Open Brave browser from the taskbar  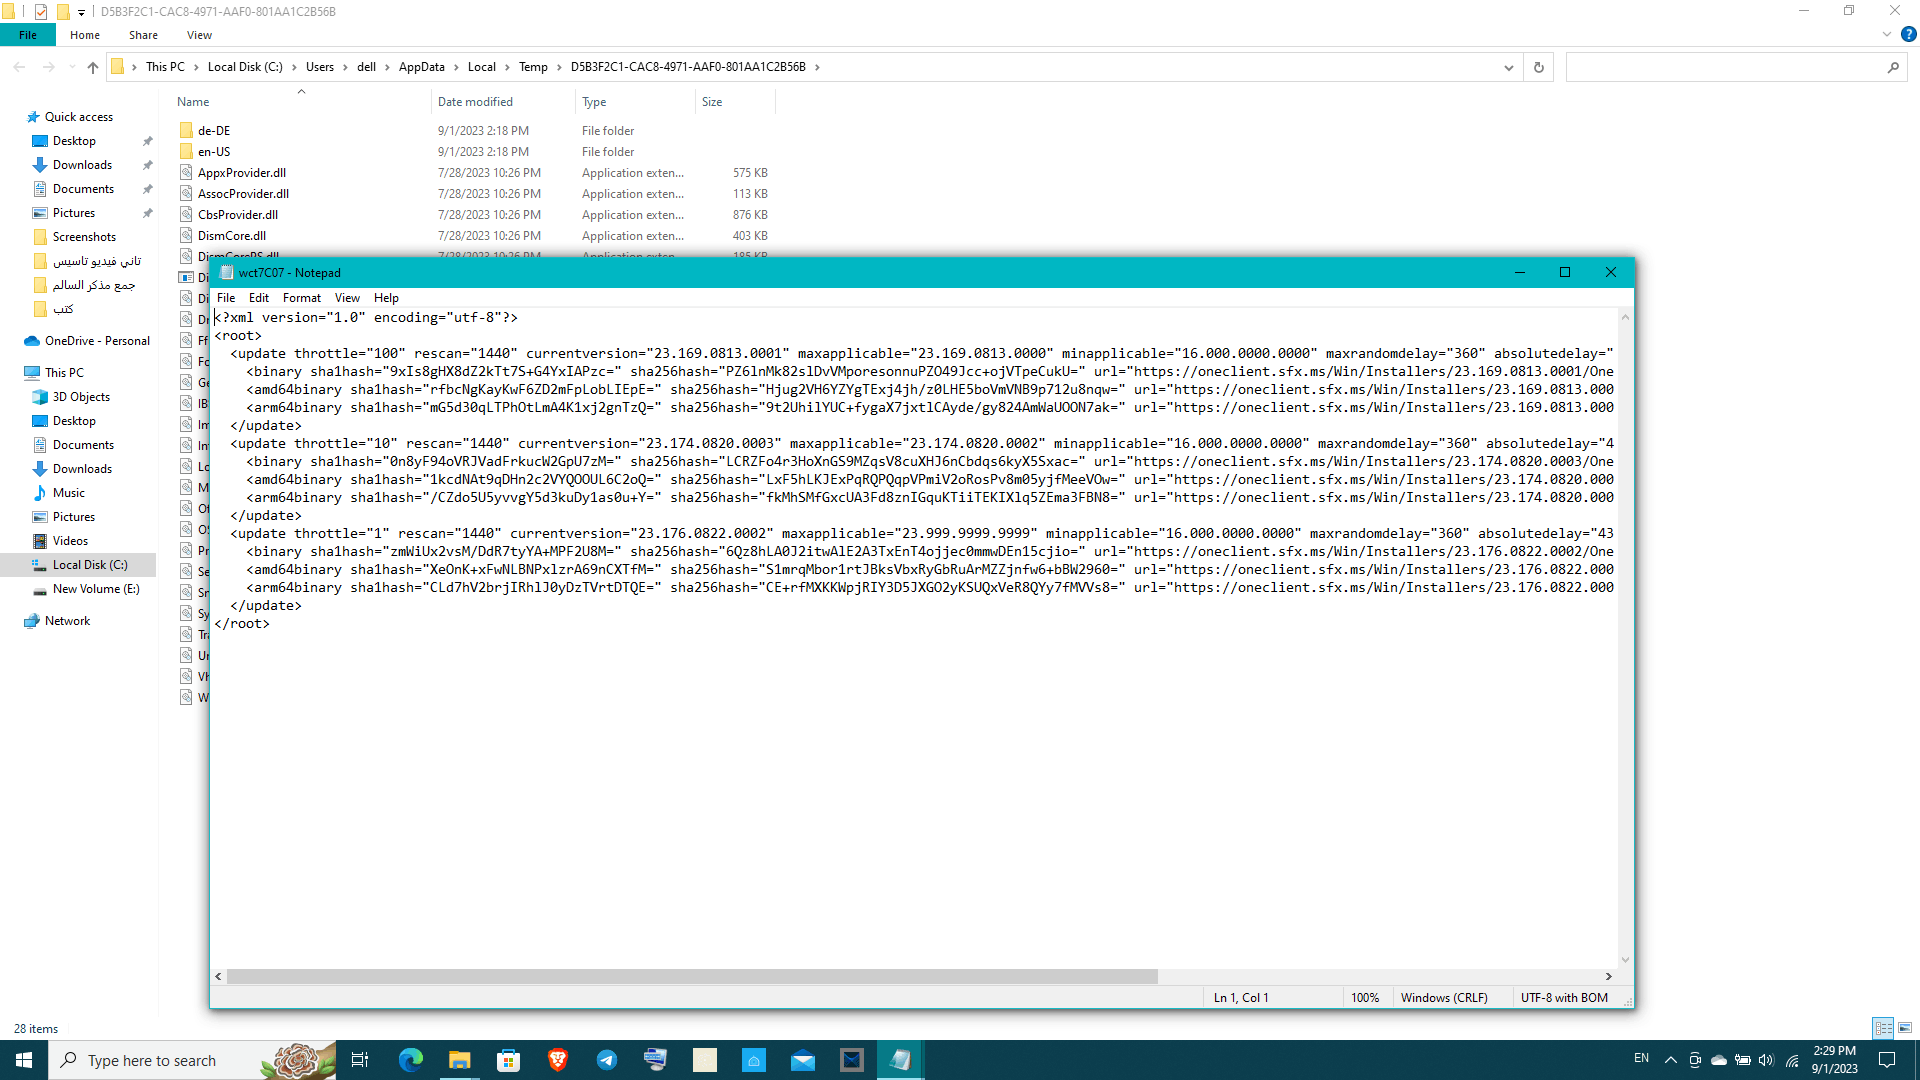point(558,1060)
